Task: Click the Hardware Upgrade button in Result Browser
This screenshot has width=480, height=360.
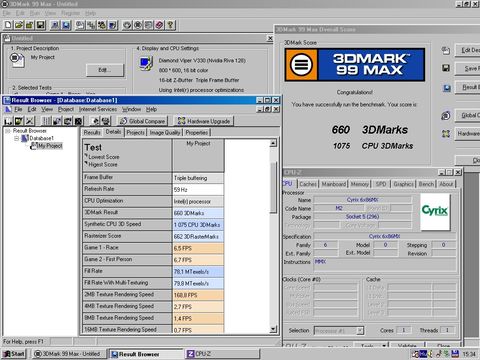Action: click(x=204, y=121)
